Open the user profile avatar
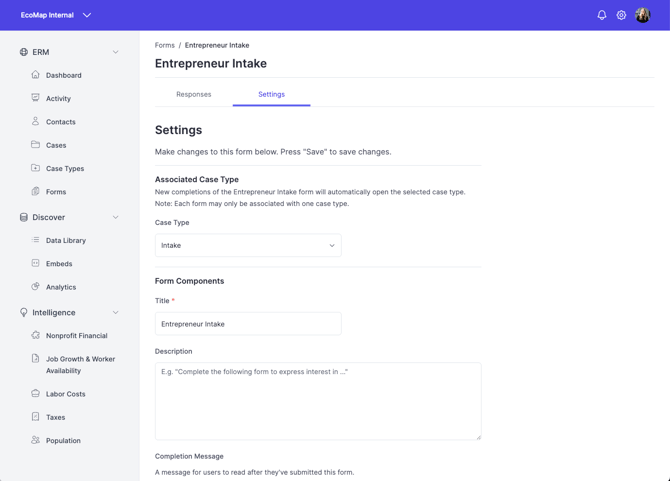The image size is (670, 481). click(x=643, y=15)
